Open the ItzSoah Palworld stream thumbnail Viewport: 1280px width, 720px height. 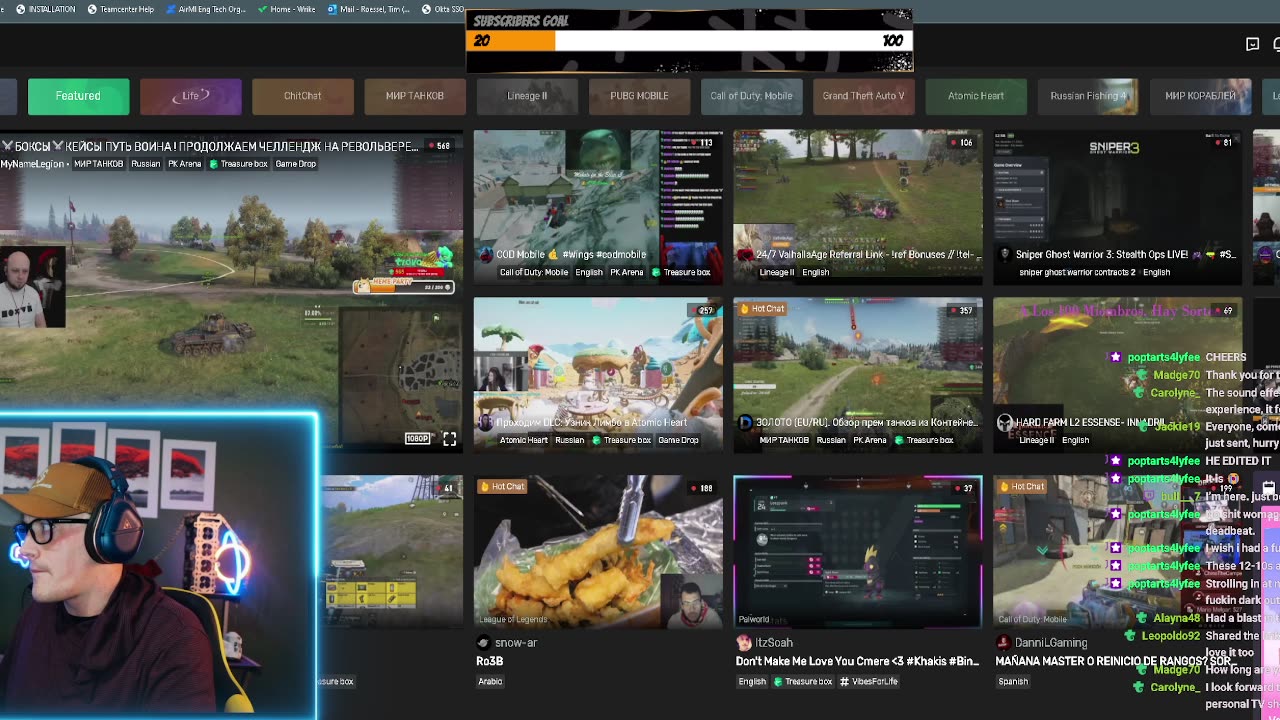point(858,552)
